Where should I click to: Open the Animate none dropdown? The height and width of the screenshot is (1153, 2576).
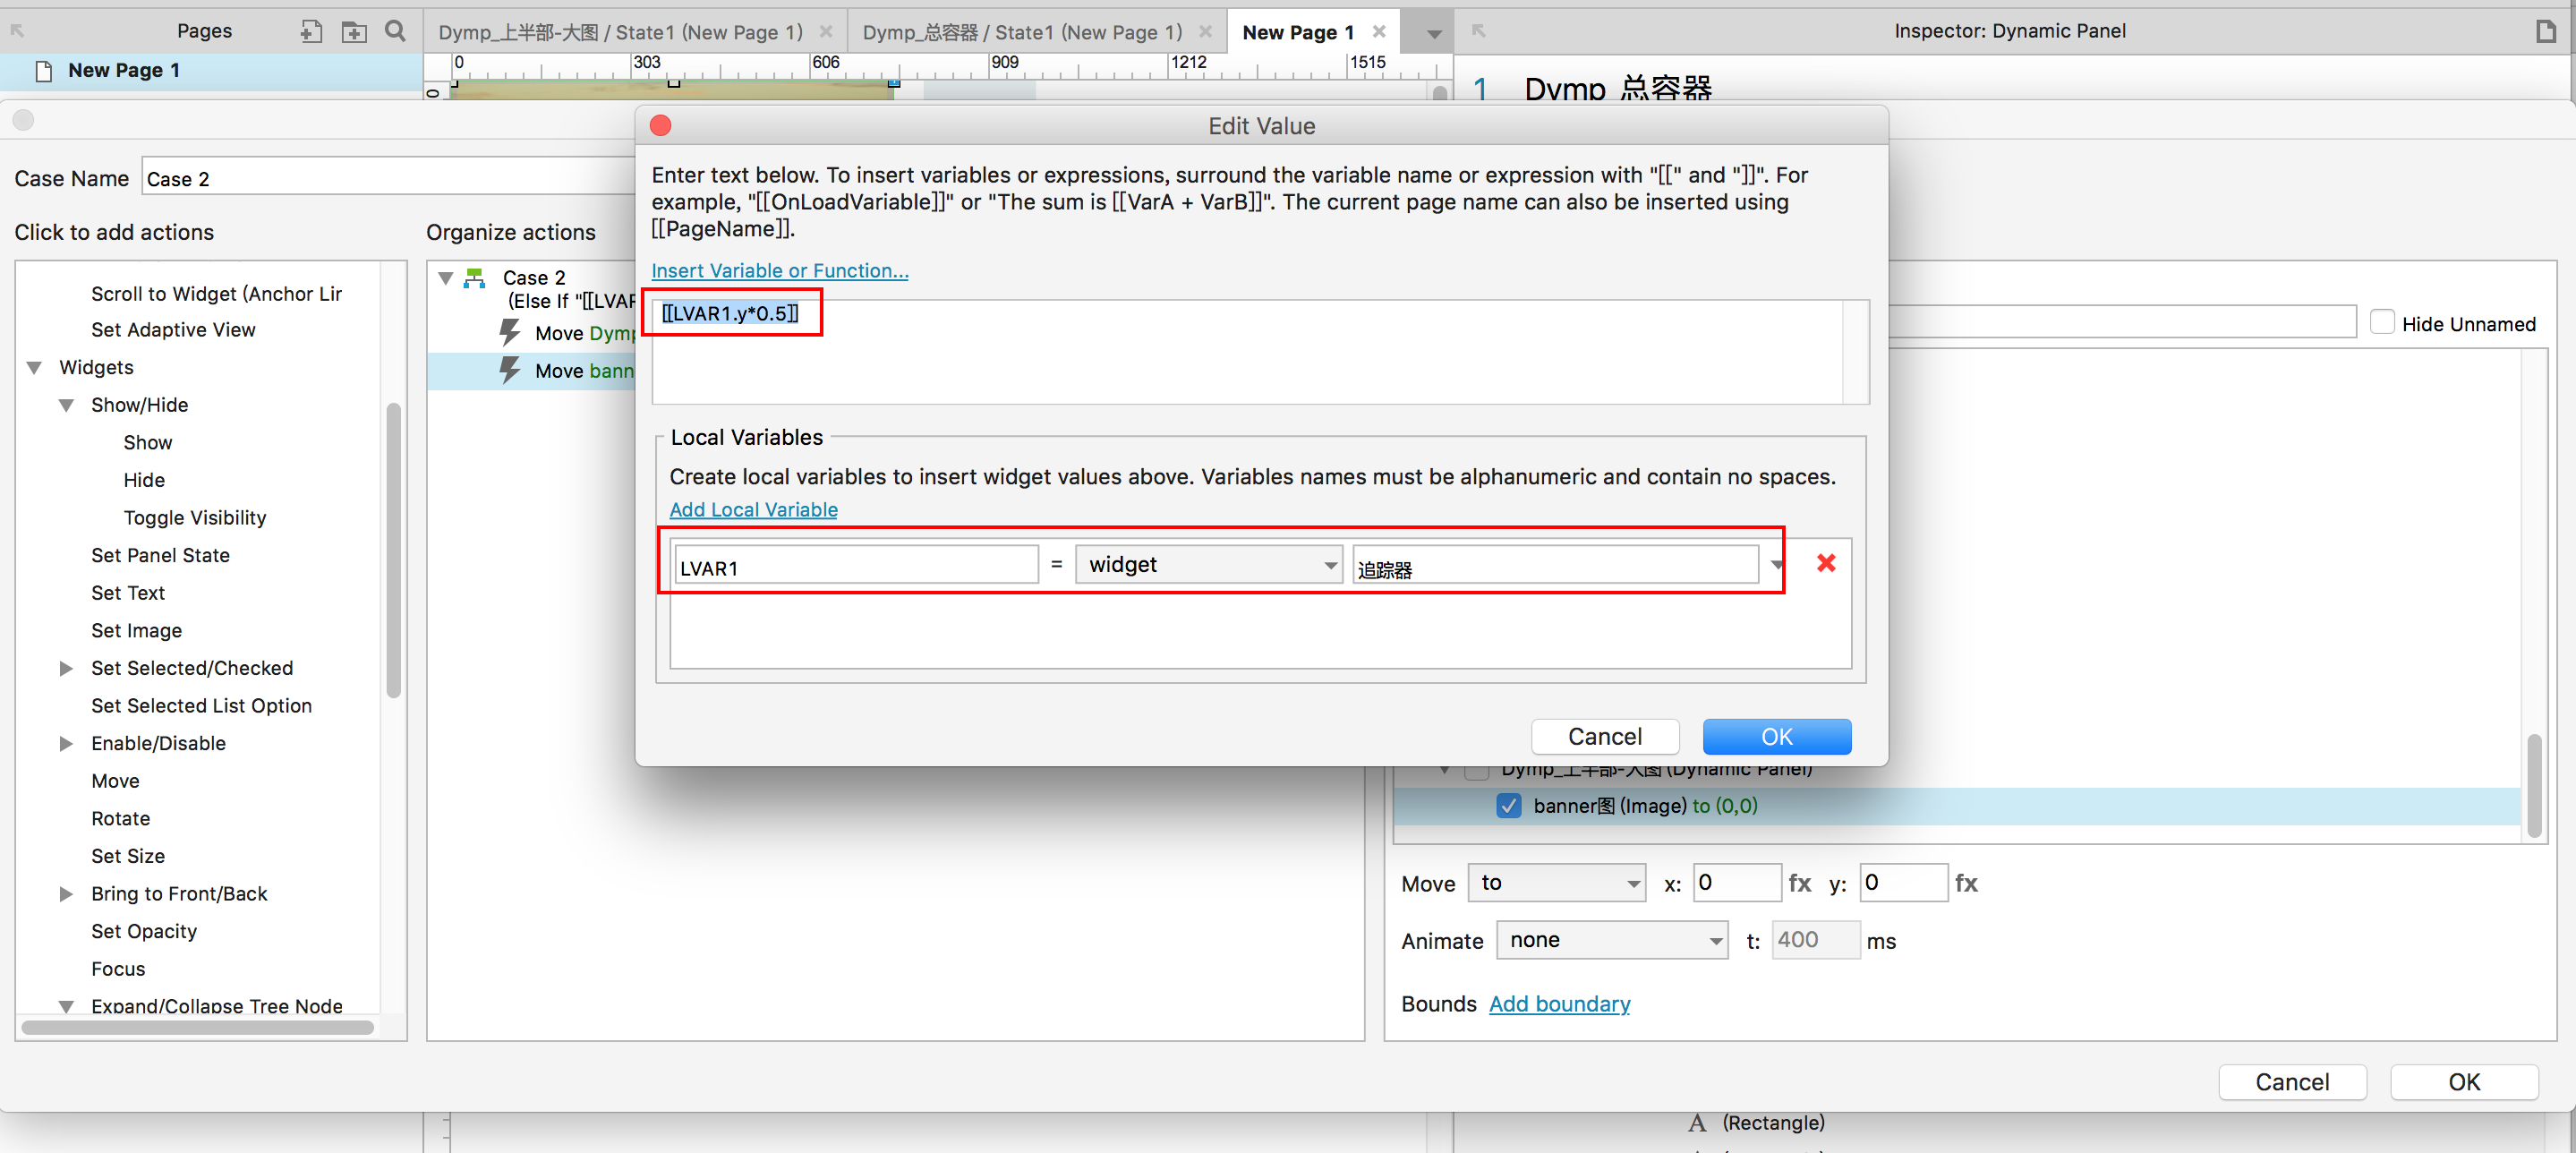click(1611, 940)
